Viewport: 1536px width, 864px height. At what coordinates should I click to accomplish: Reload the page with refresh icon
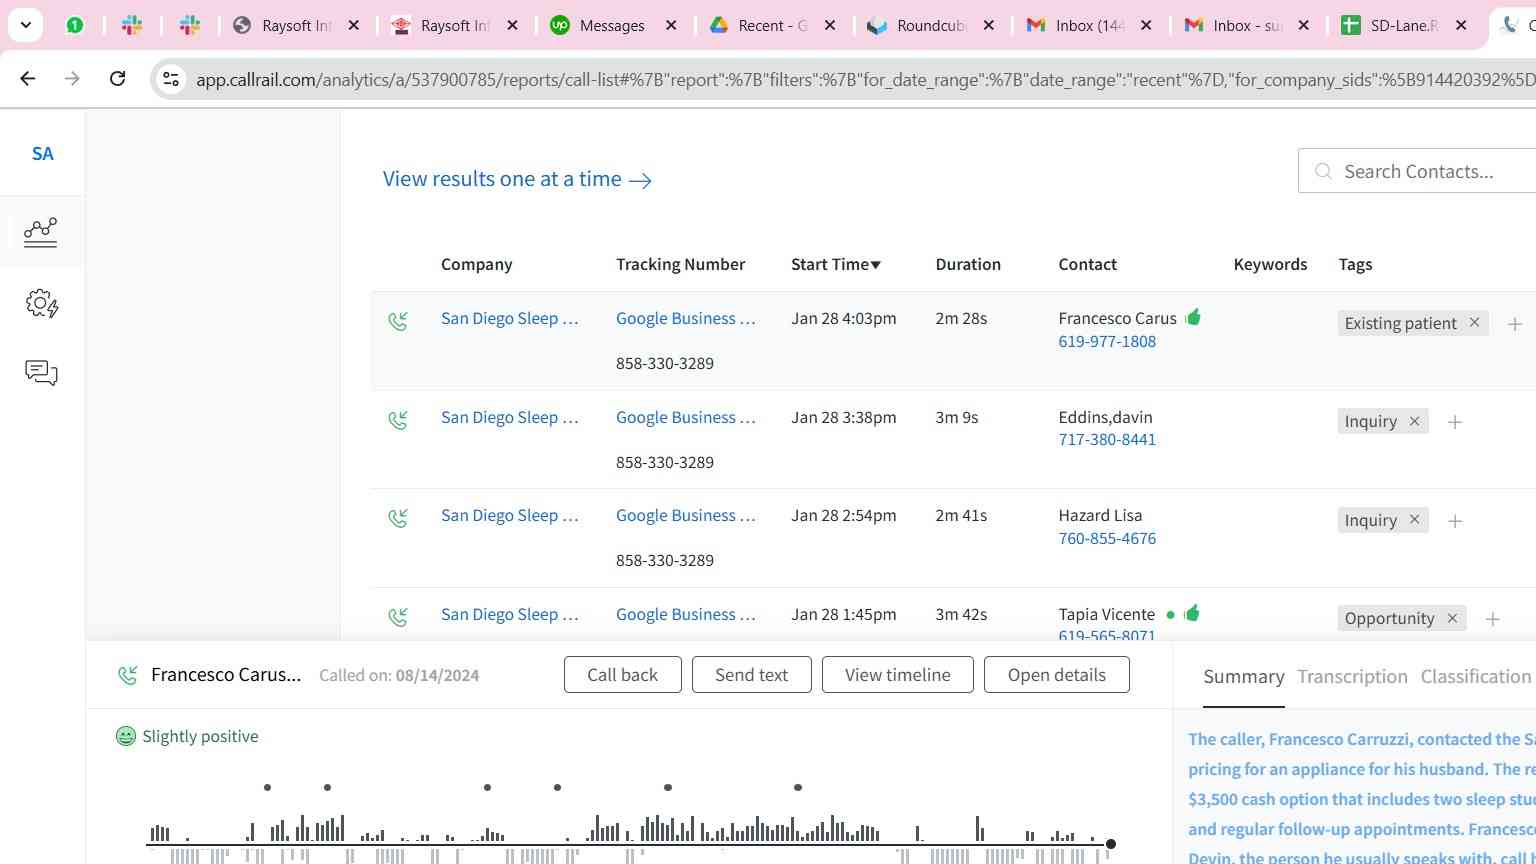(117, 78)
